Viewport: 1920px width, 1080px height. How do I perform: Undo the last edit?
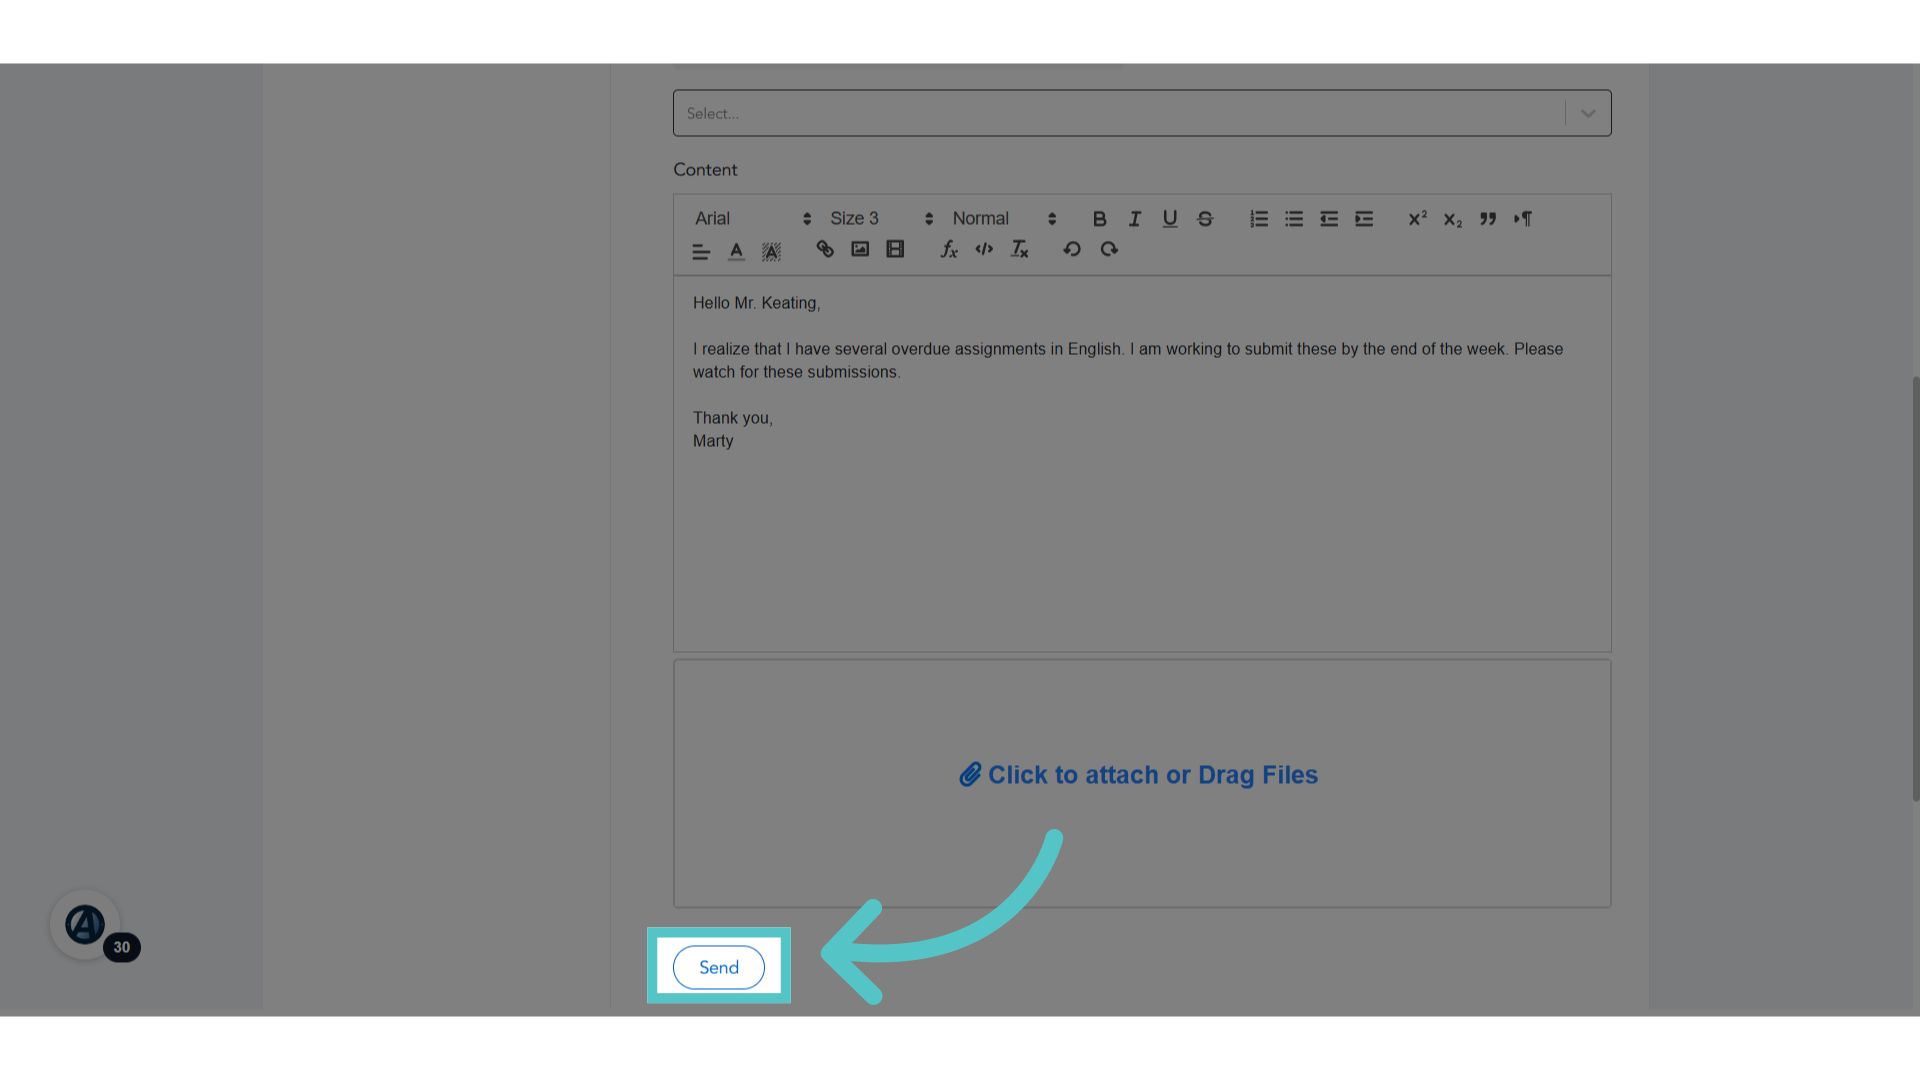[x=1072, y=249]
